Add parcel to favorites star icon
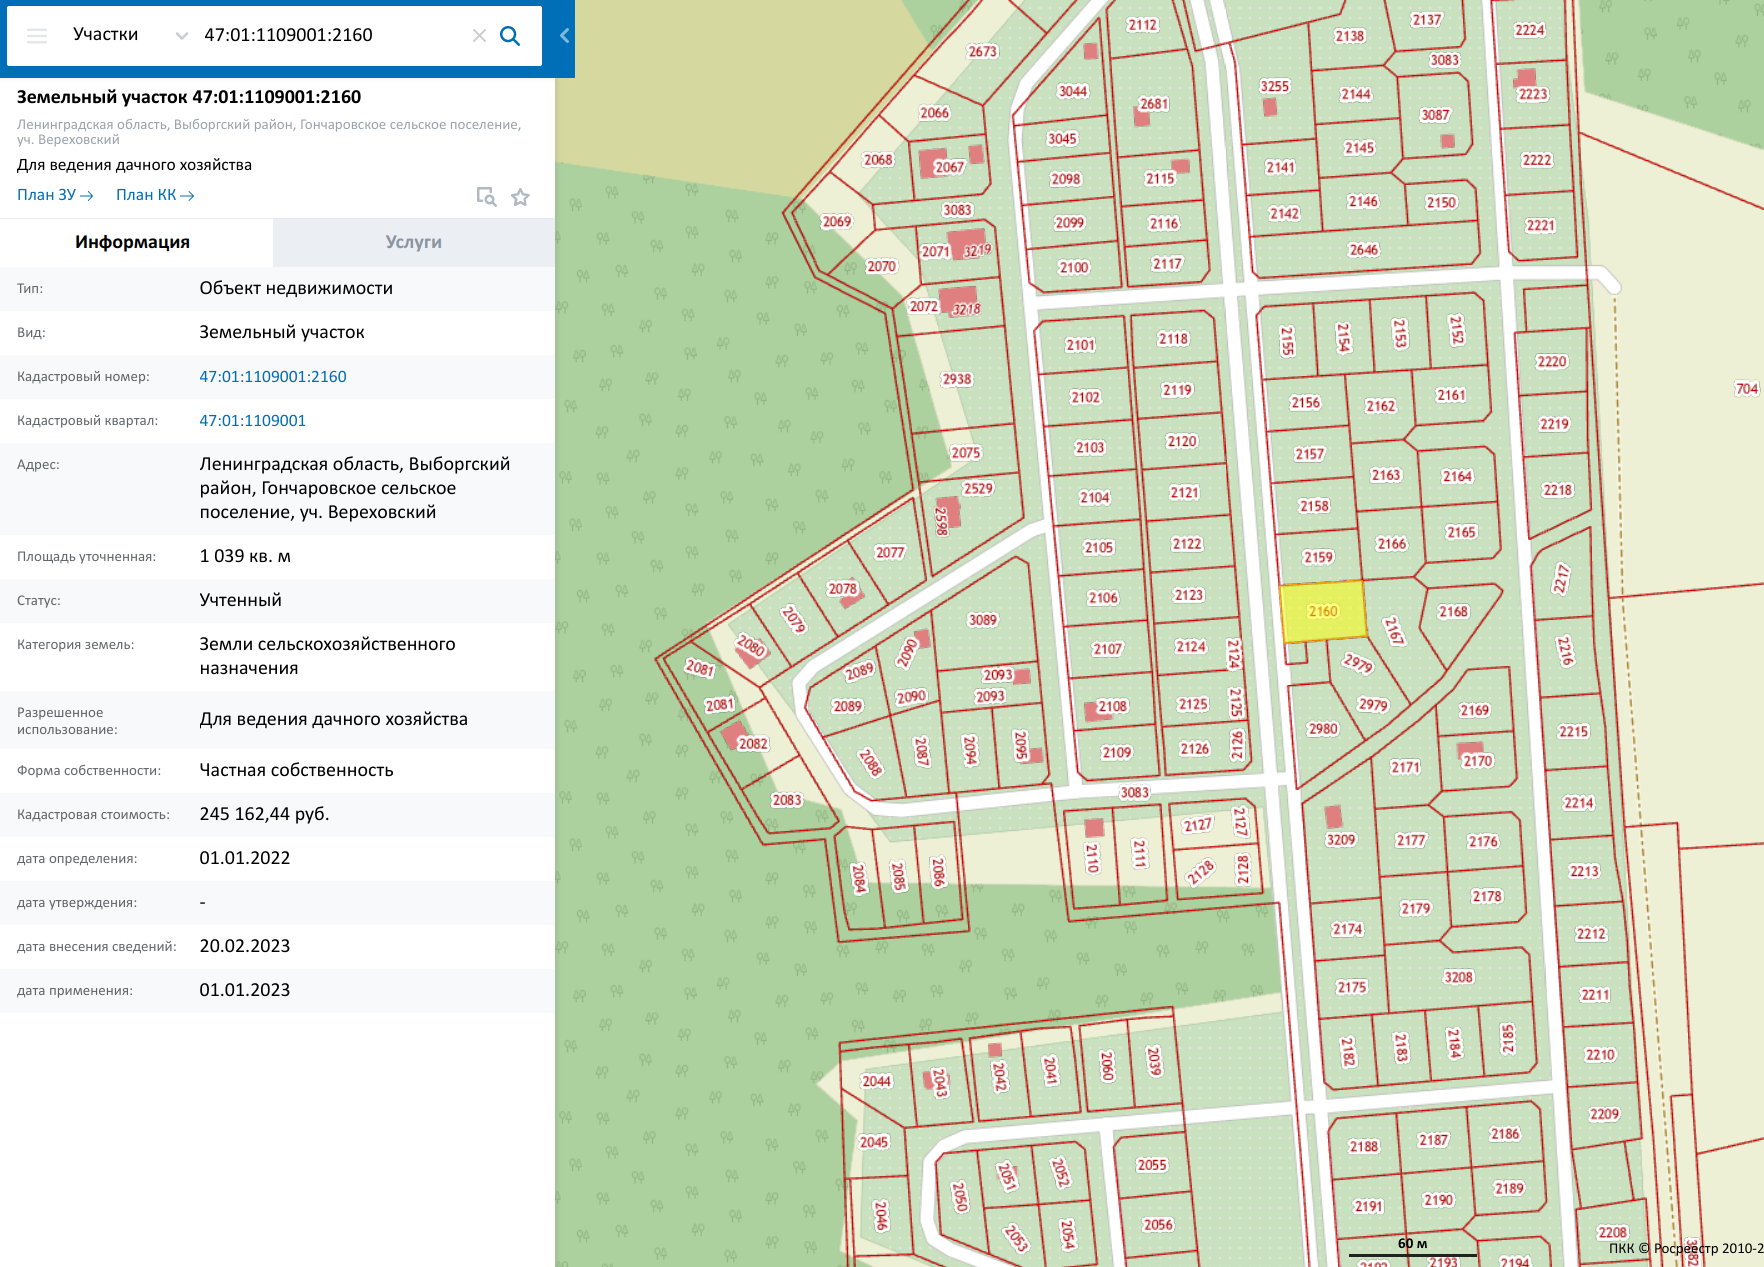Screen dimensions: 1764x1267 click(520, 197)
